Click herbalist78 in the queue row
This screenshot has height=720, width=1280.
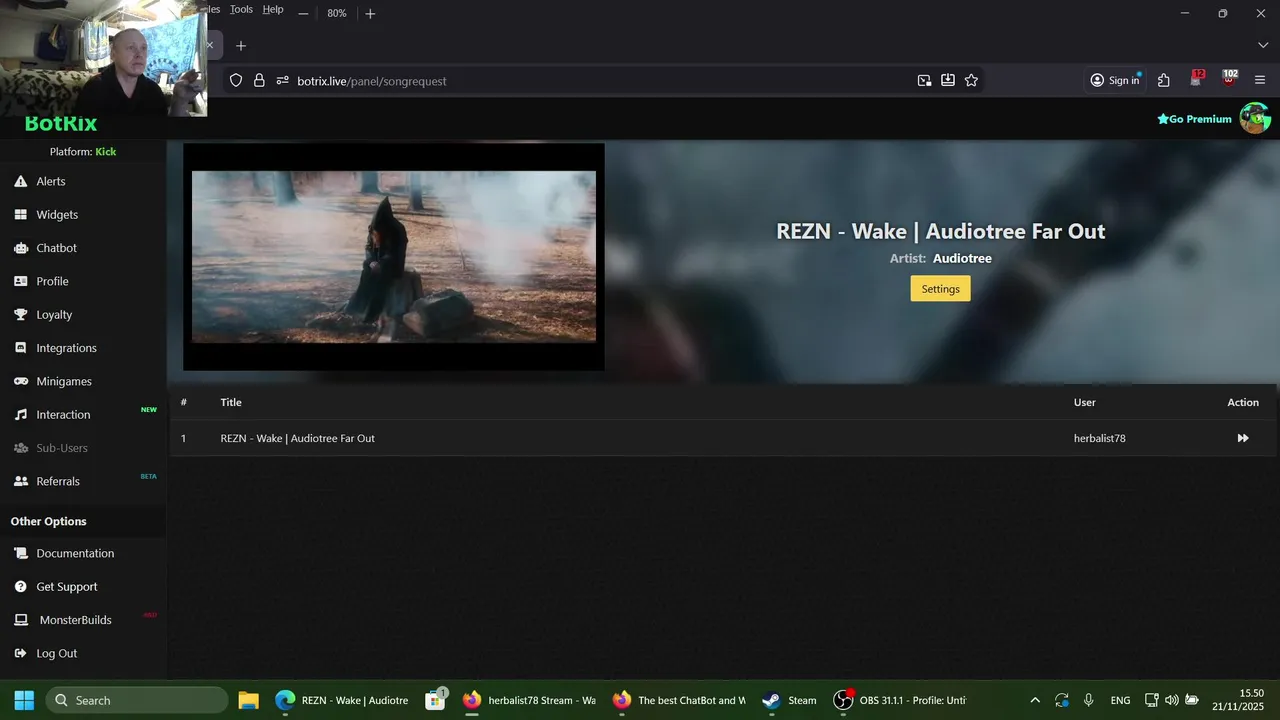tap(1100, 438)
